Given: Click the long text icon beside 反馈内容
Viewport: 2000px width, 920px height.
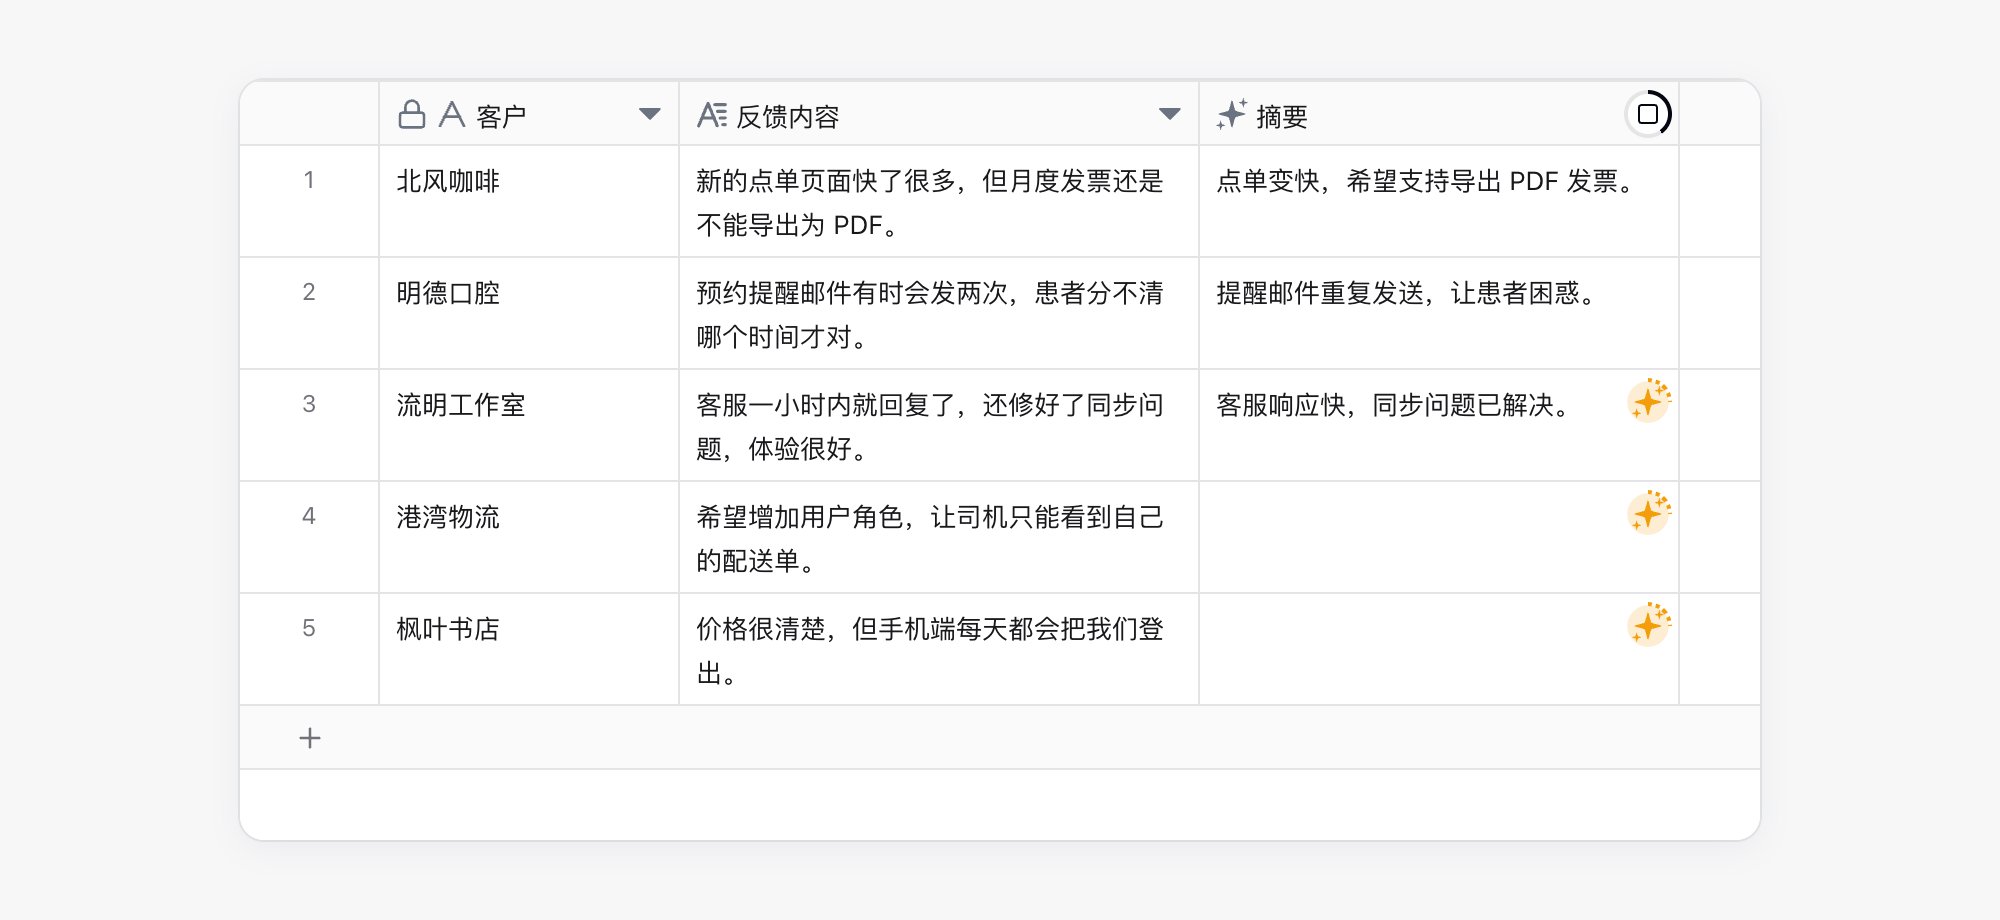Looking at the screenshot, I should [x=712, y=115].
